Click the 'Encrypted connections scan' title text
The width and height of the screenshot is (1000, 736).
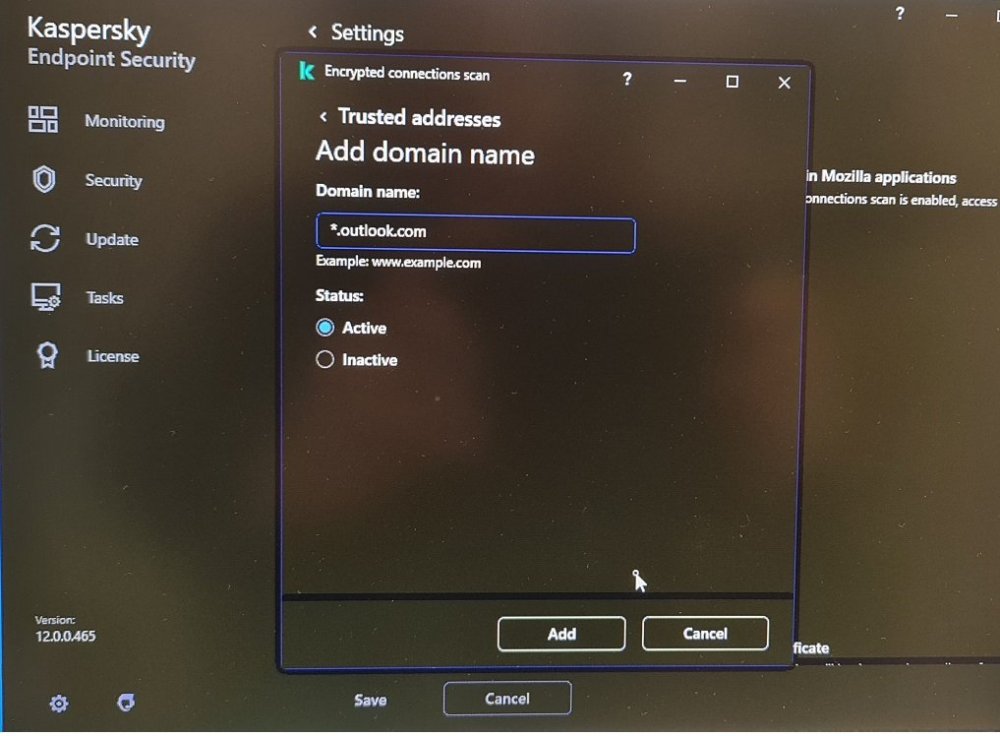pyautogui.click(x=407, y=73)
